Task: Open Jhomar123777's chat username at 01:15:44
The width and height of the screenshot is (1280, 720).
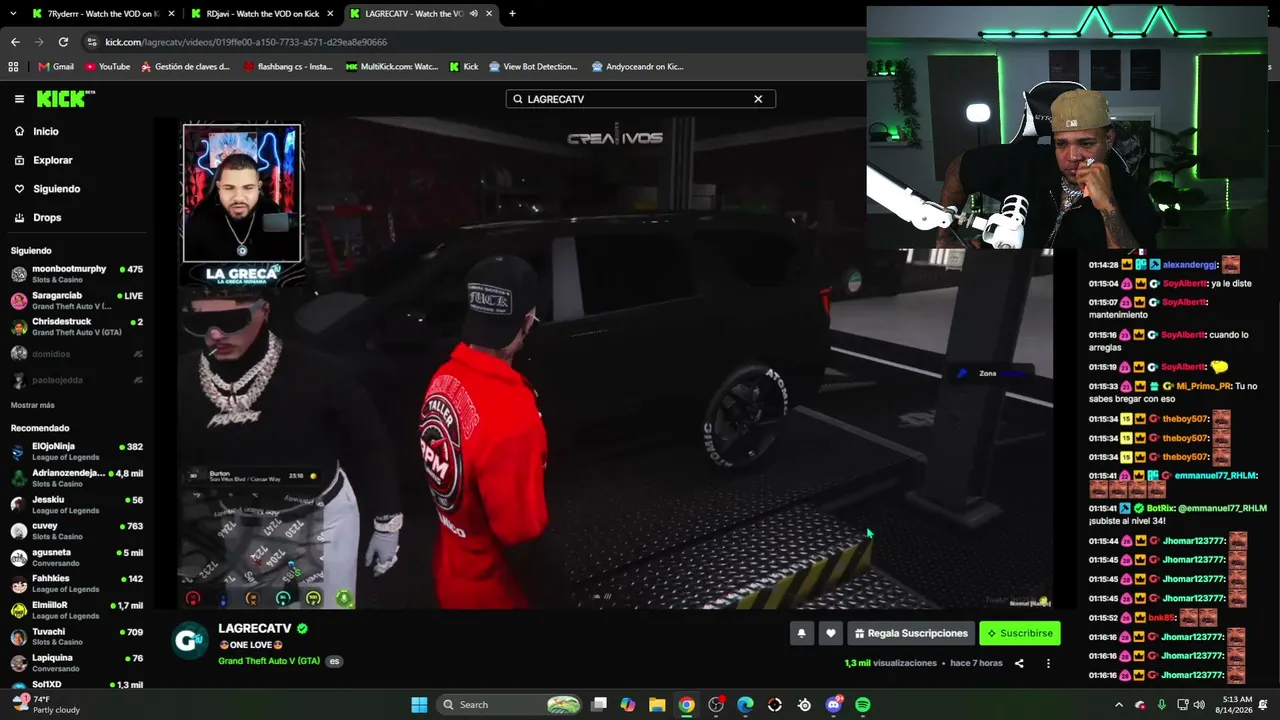Action: coord(1193,541)
